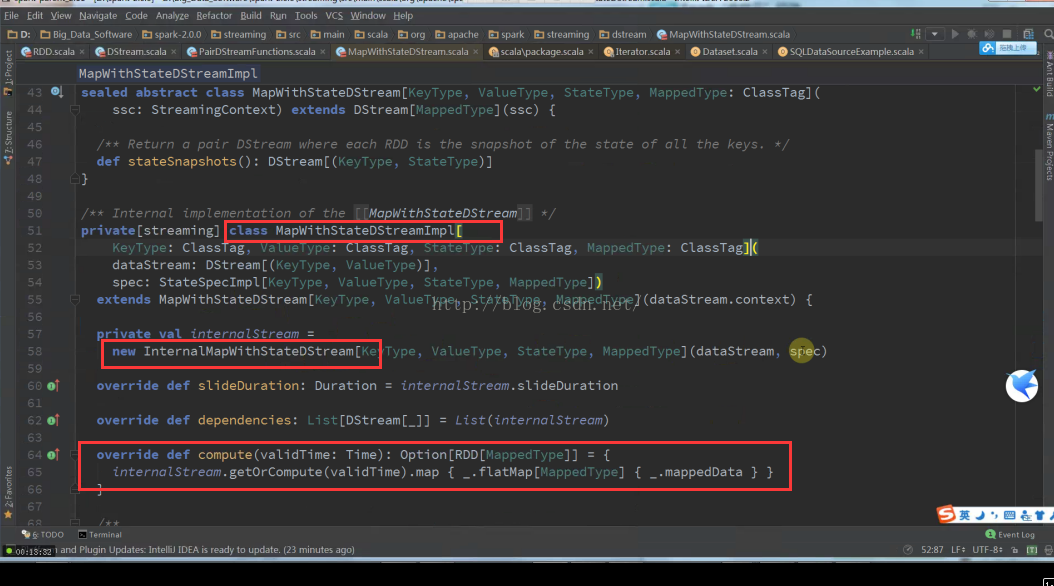The height and width of the screenshot is (586, 1054).
Task: Click the Sogou input method S logo
Action: tap(946, 514)
